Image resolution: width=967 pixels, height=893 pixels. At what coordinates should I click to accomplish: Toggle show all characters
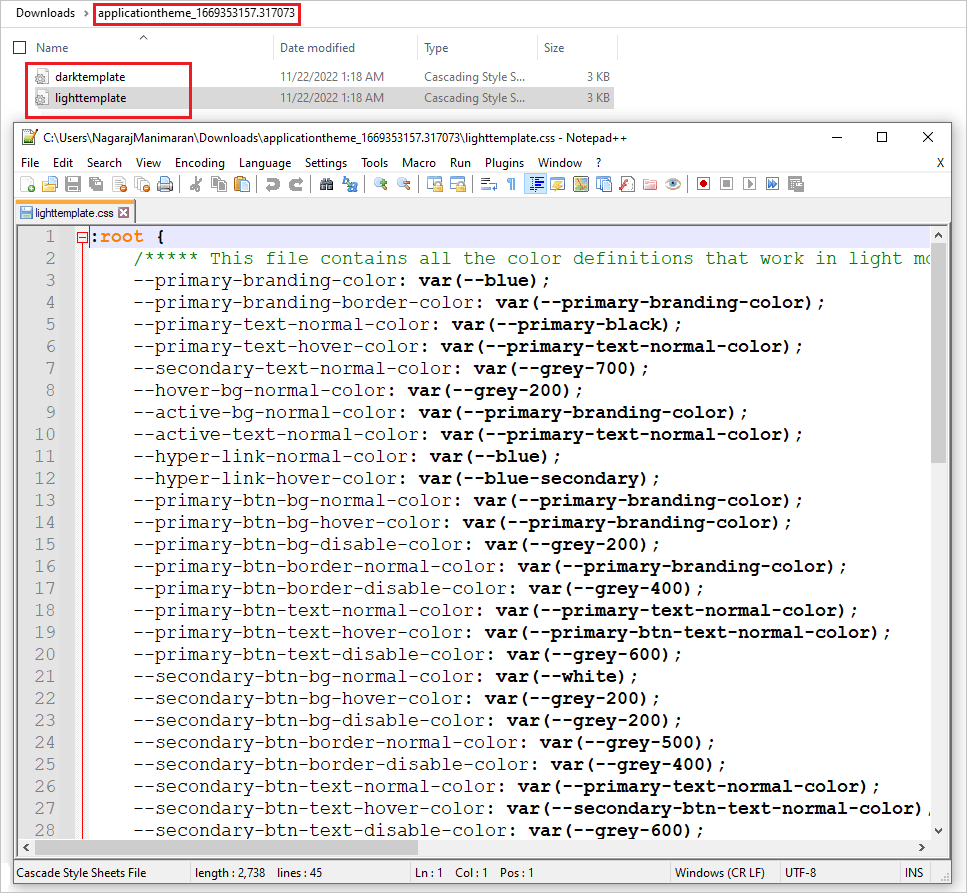pyautogui.click(x=511, y=183)
